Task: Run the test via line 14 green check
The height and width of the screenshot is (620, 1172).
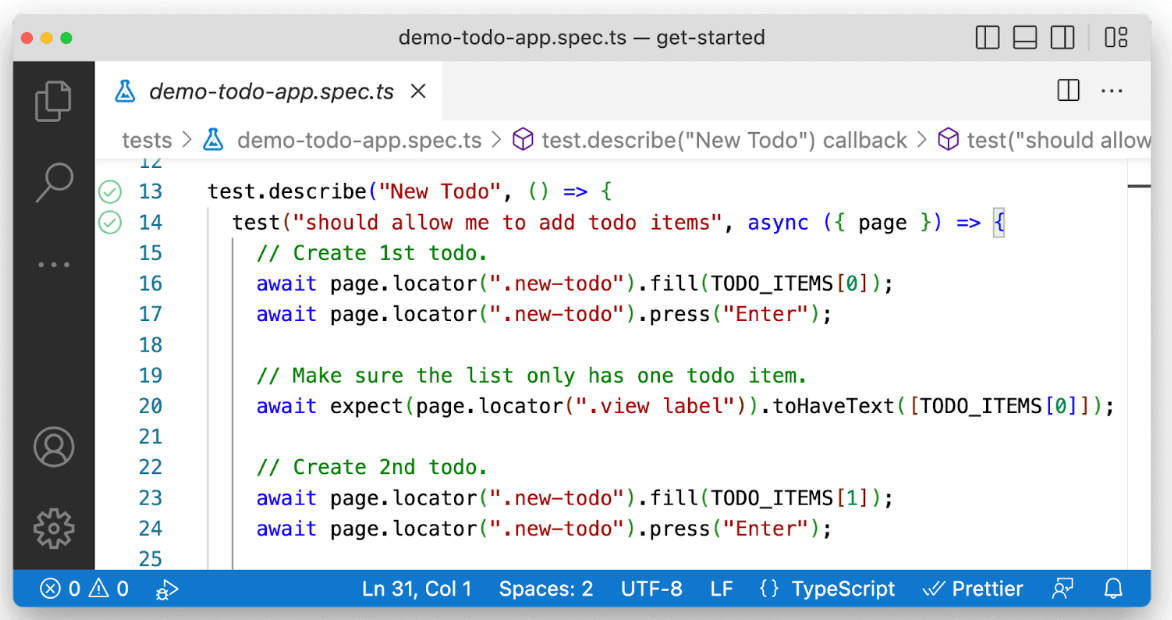Action: (x=110, y=222)
